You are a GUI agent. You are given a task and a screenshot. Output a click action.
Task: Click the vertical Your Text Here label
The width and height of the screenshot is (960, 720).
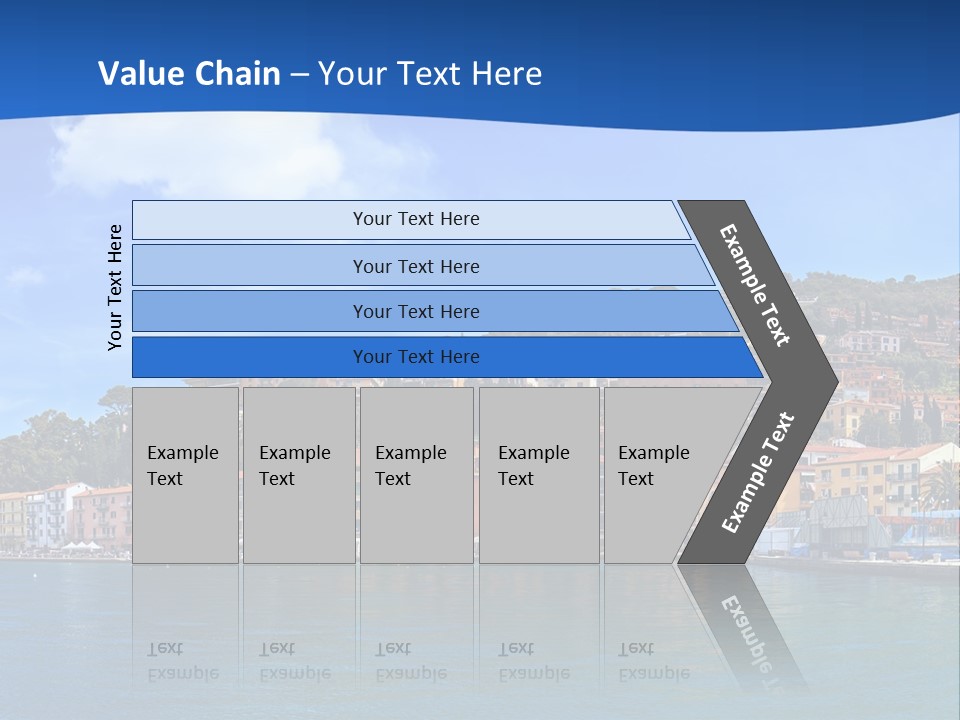pos(114,287)
